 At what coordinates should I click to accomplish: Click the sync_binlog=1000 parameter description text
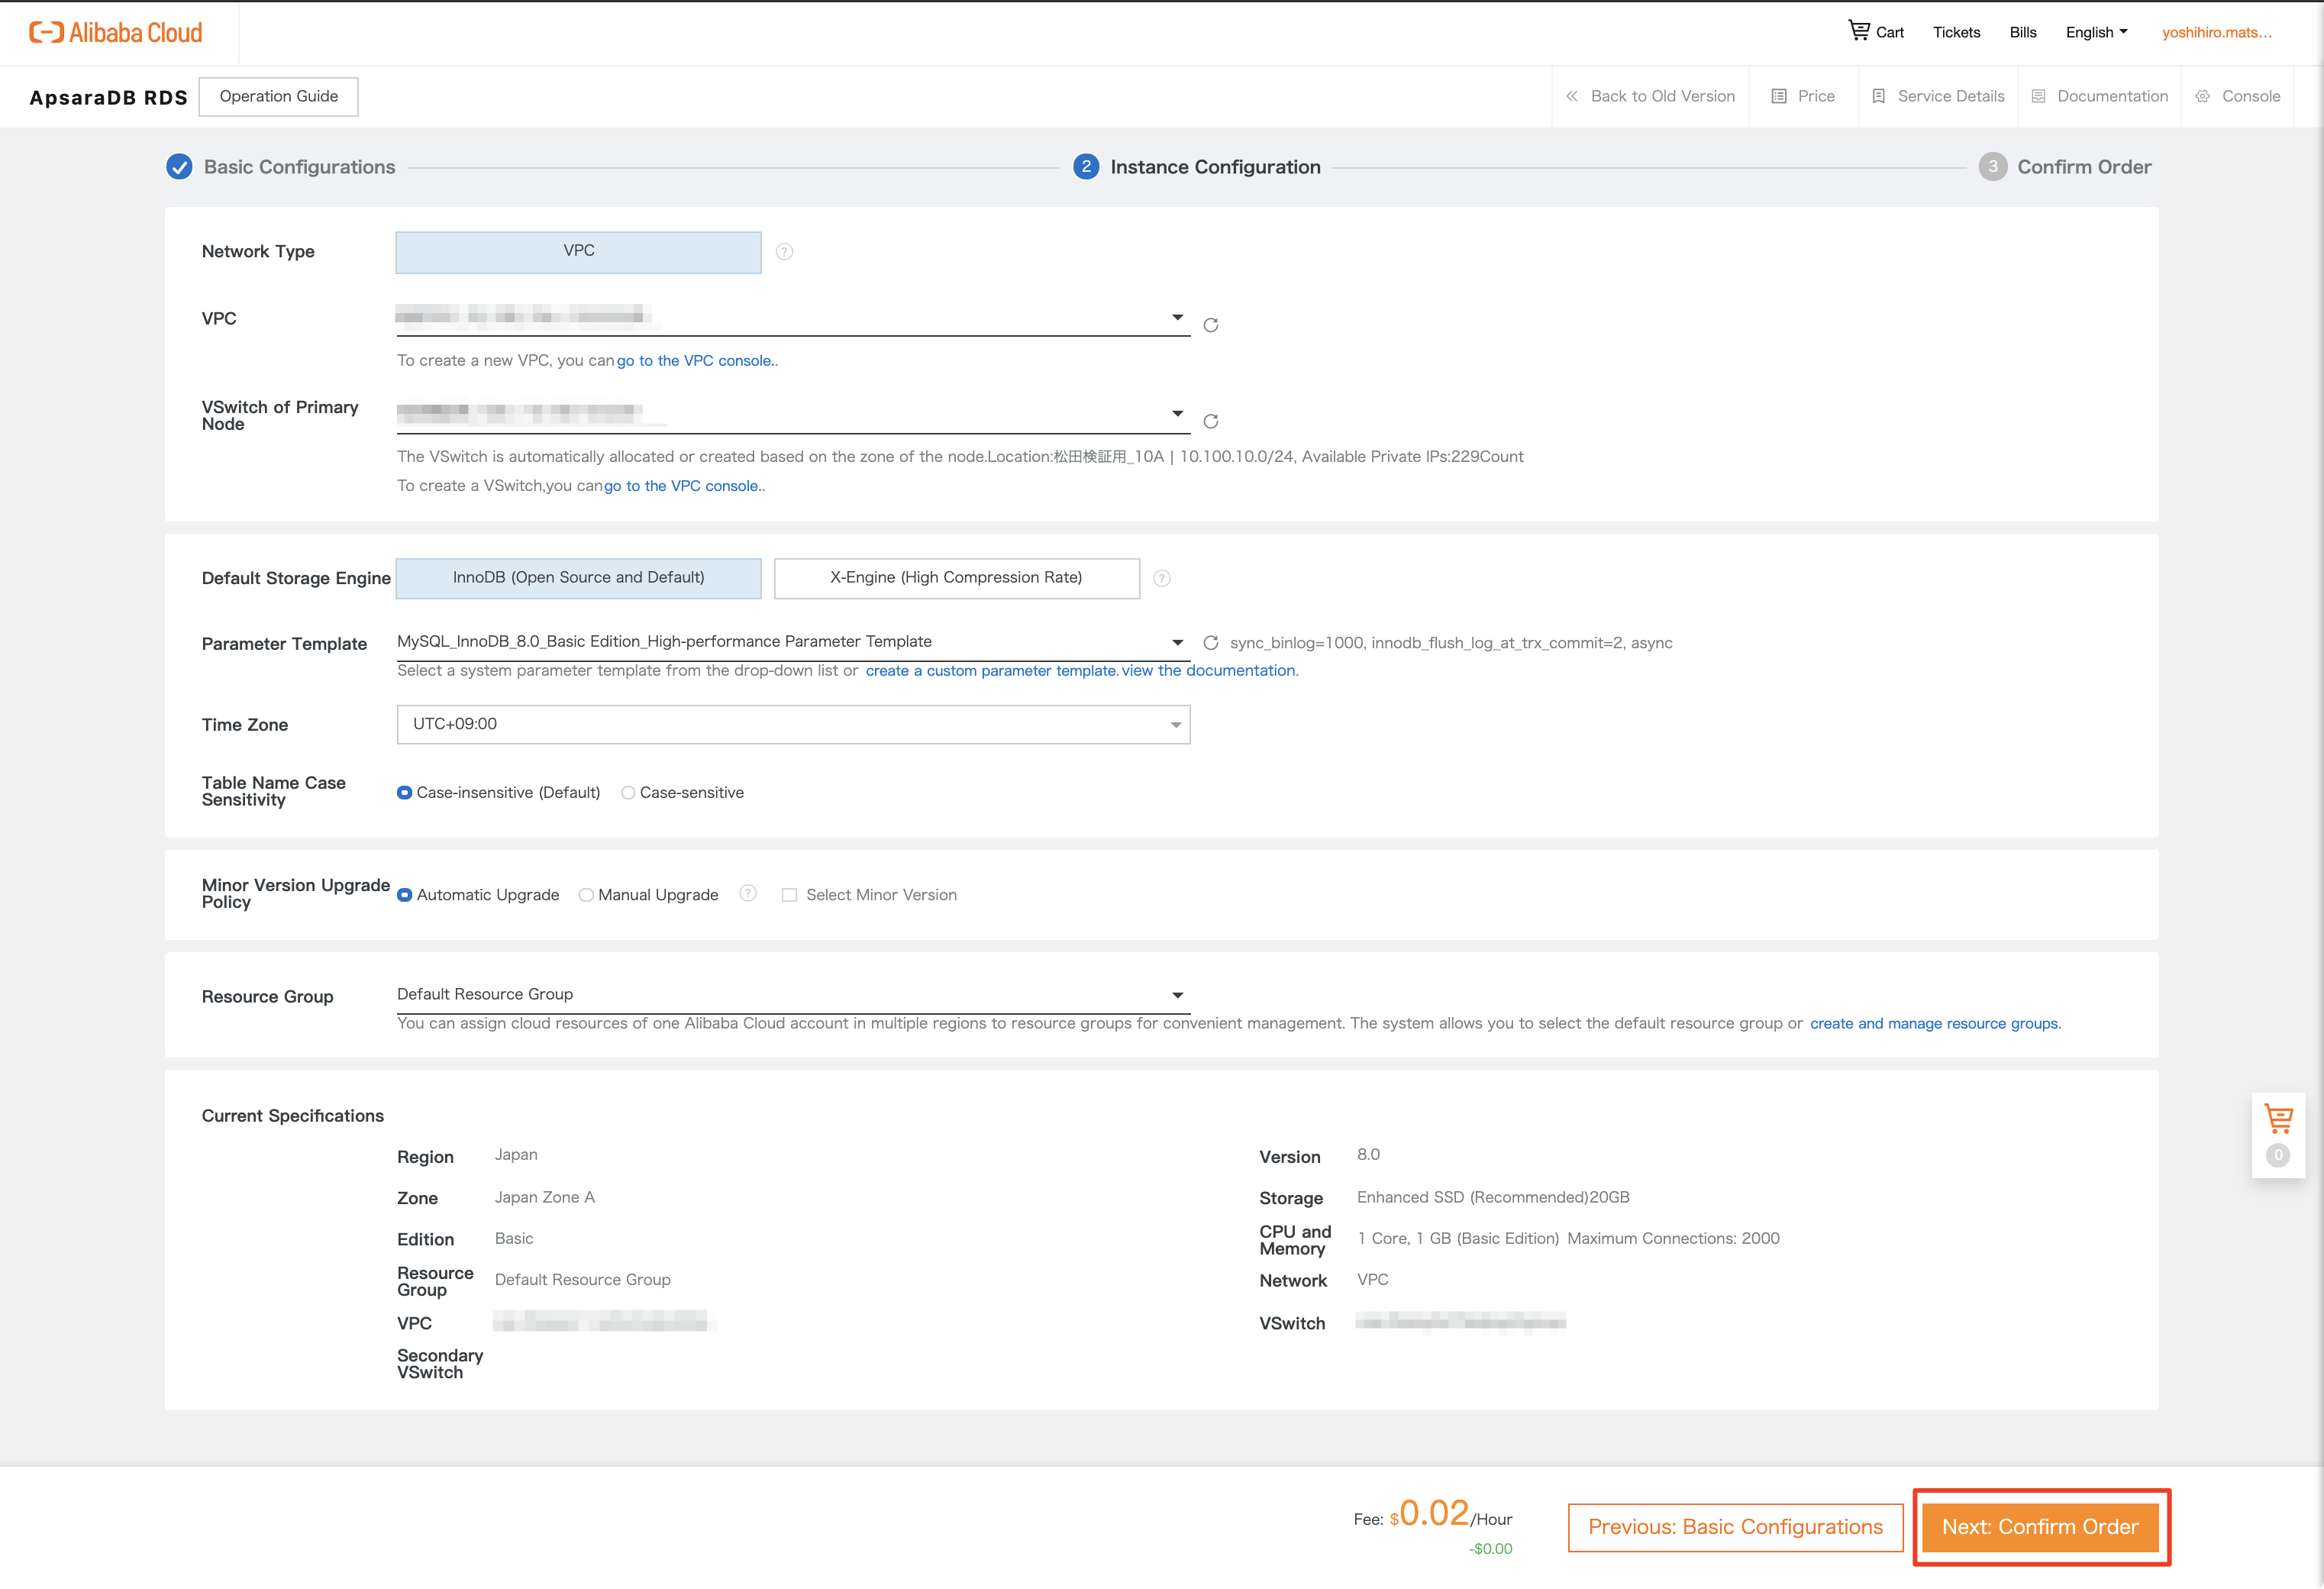click(x=1450, y=643)
